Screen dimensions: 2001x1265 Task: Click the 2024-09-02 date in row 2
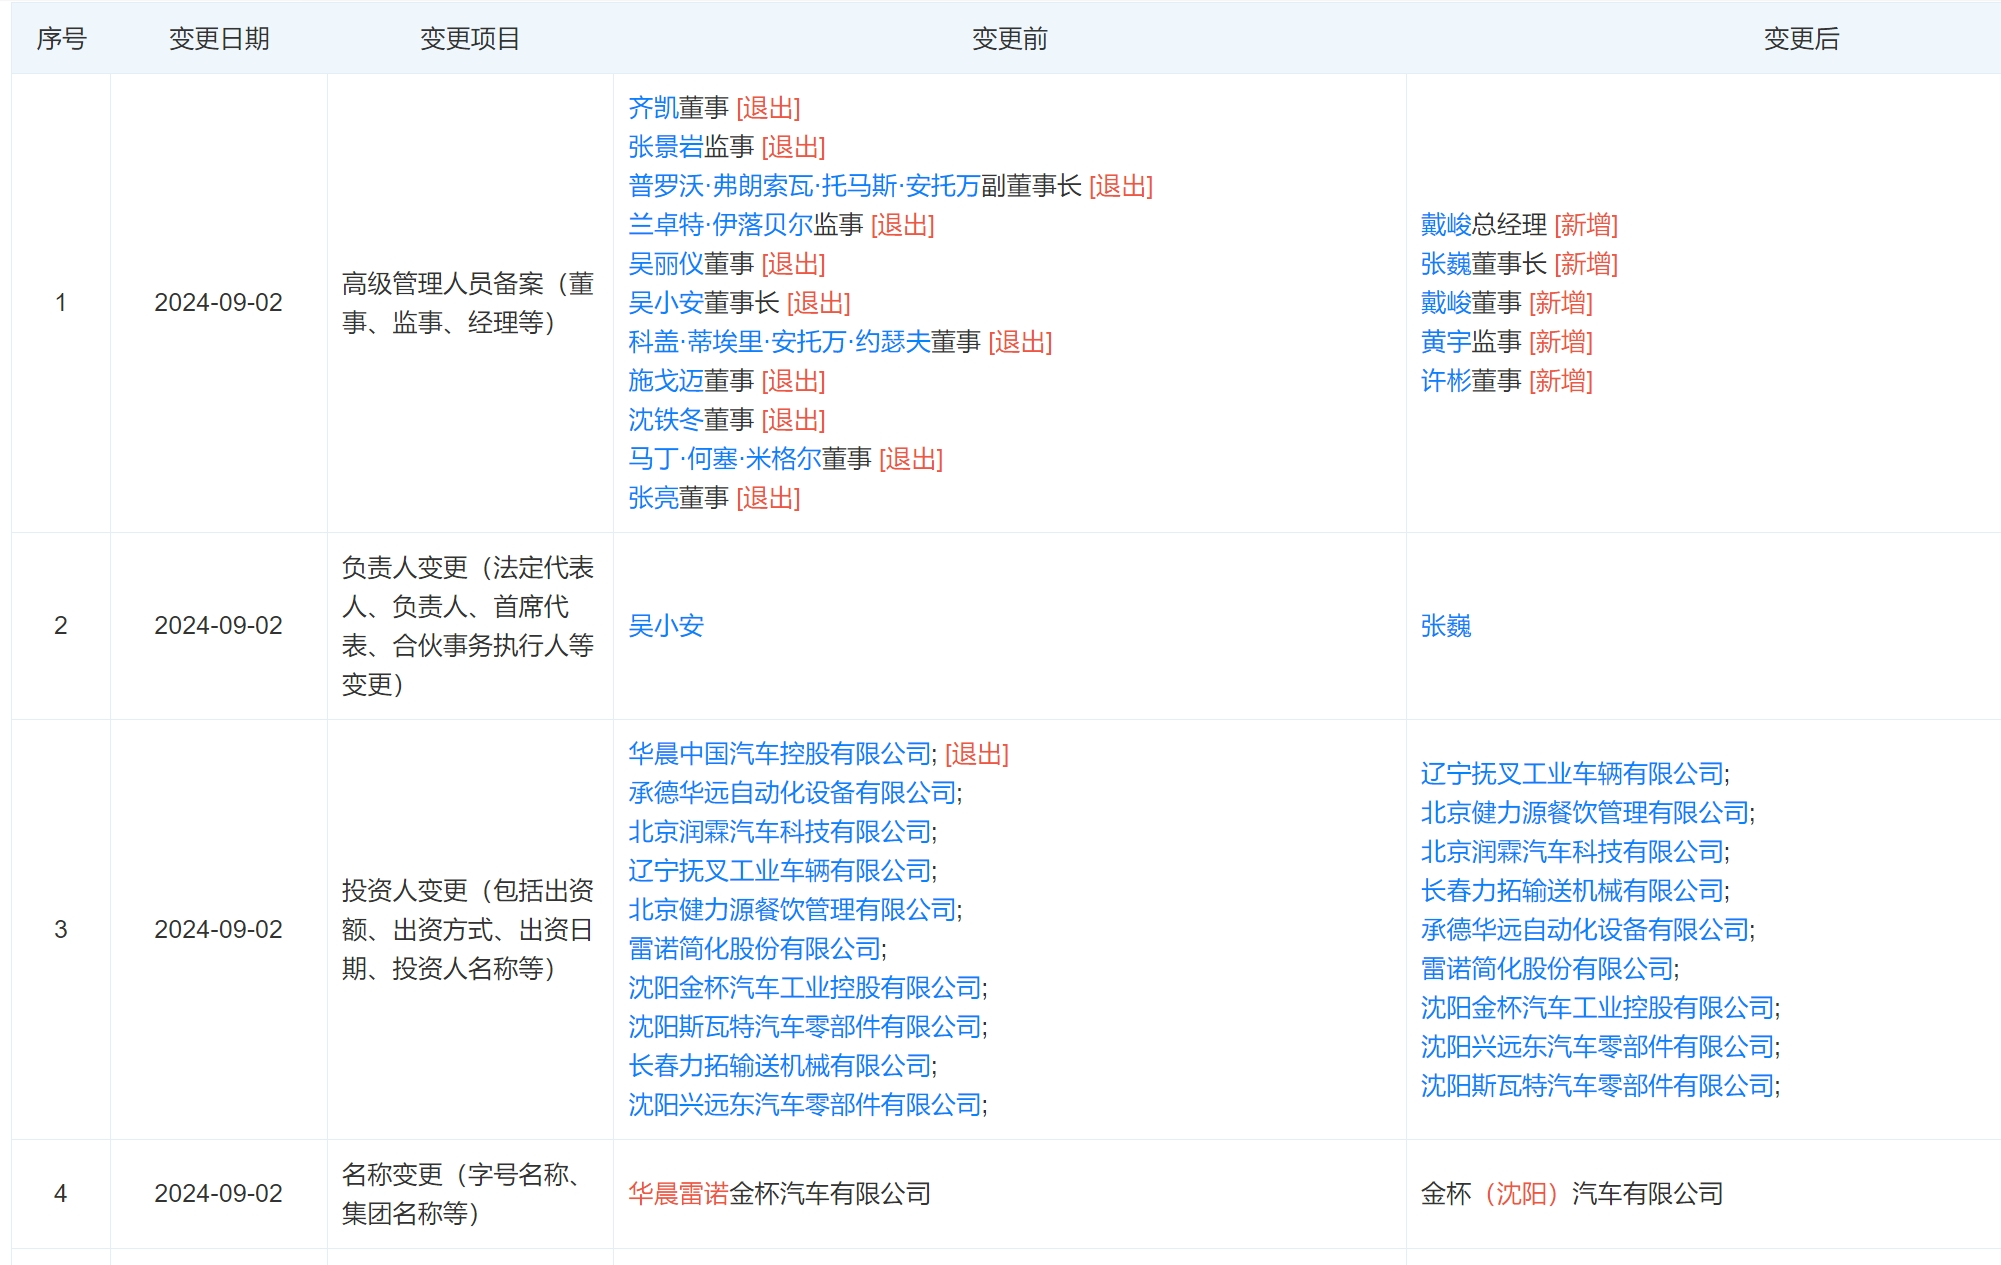[x=218, y=625]
